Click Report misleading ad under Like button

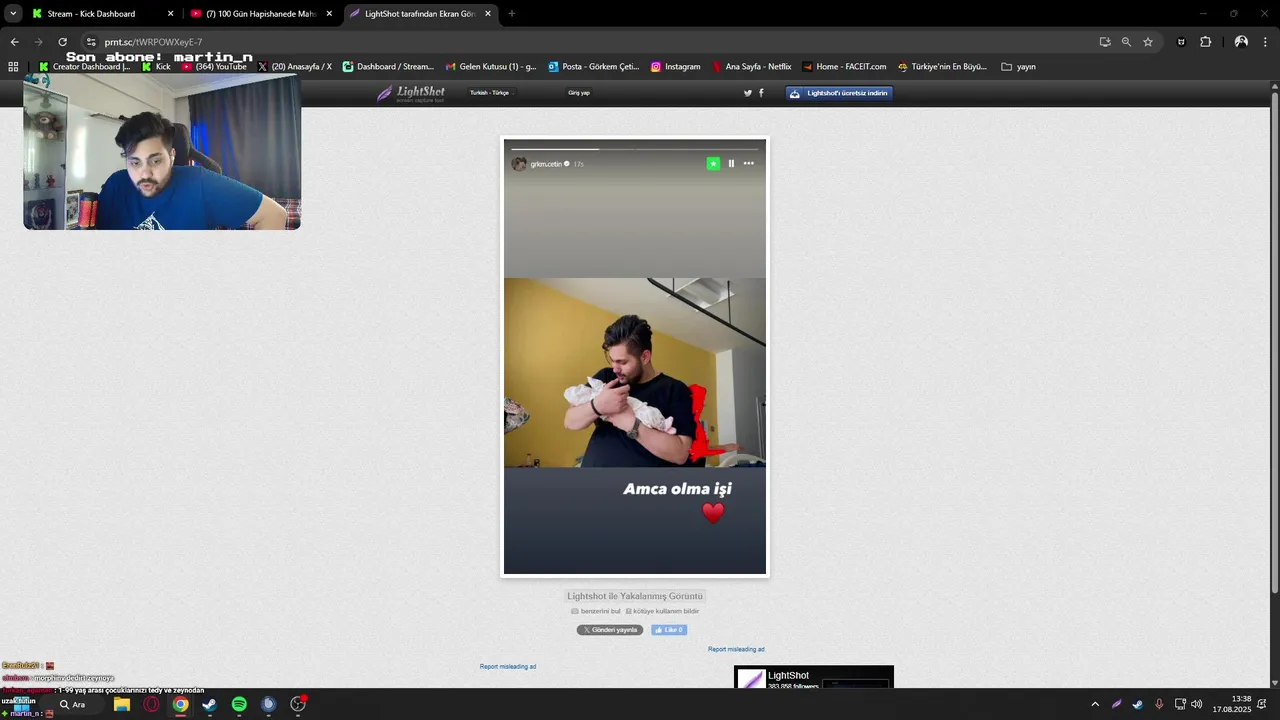pyautogui.click(x=508, y=666)
